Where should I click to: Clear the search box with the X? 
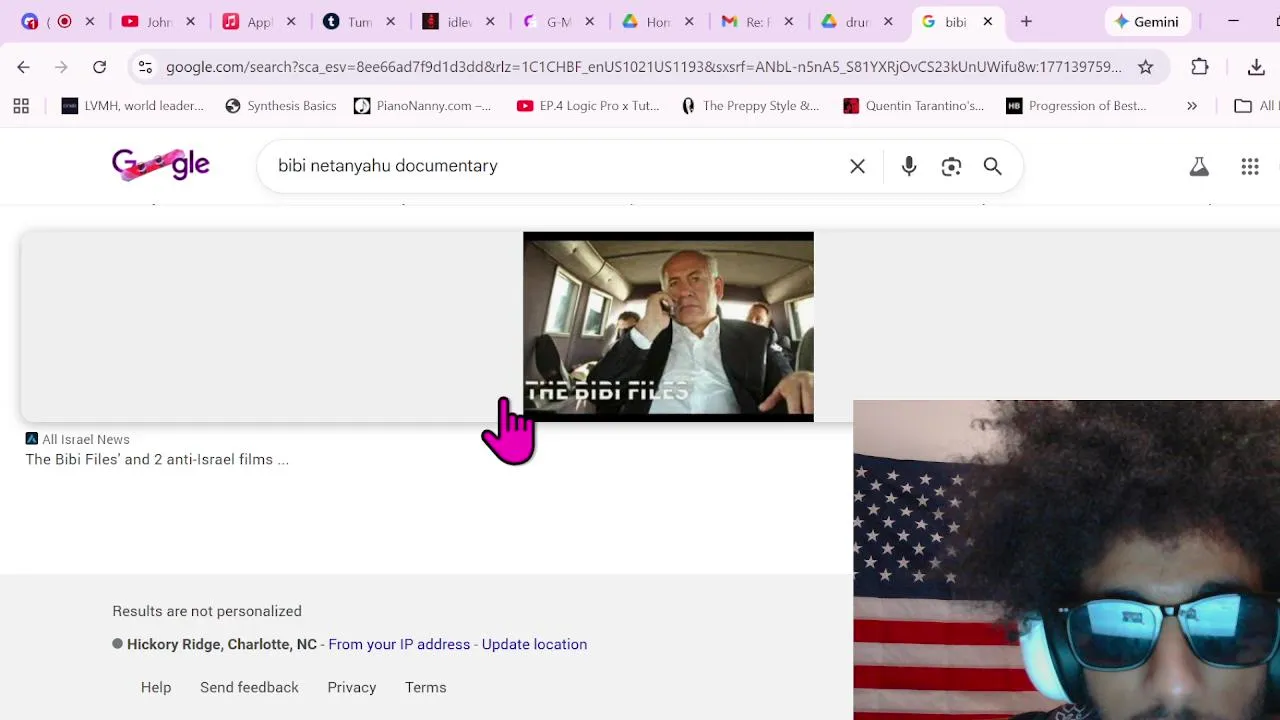(x=857, y=167)
